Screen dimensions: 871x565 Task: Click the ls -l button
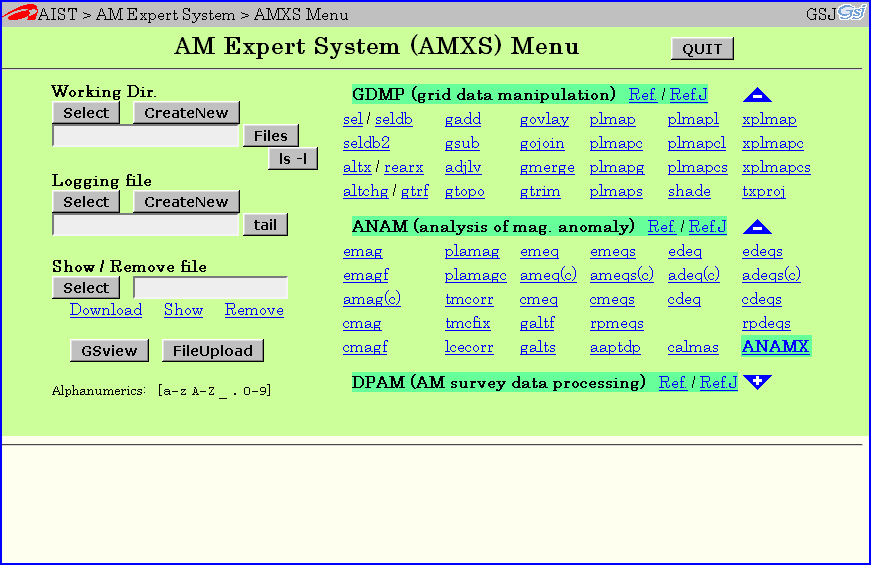tap(293, 159)
